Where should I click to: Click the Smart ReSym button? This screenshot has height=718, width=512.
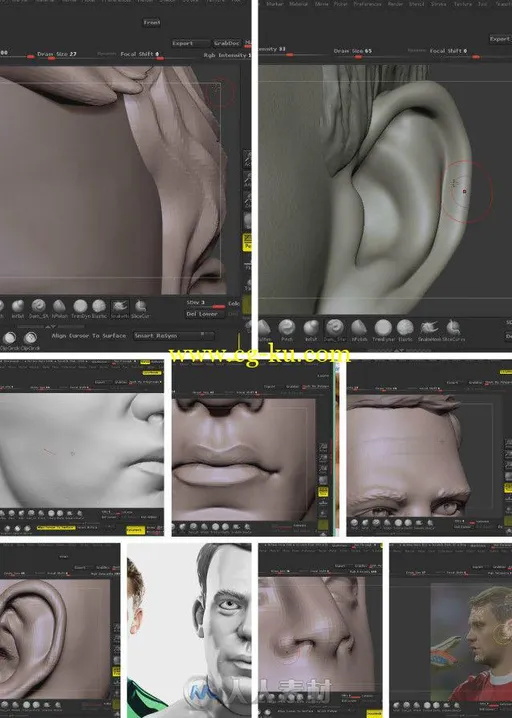click(174, 336)
